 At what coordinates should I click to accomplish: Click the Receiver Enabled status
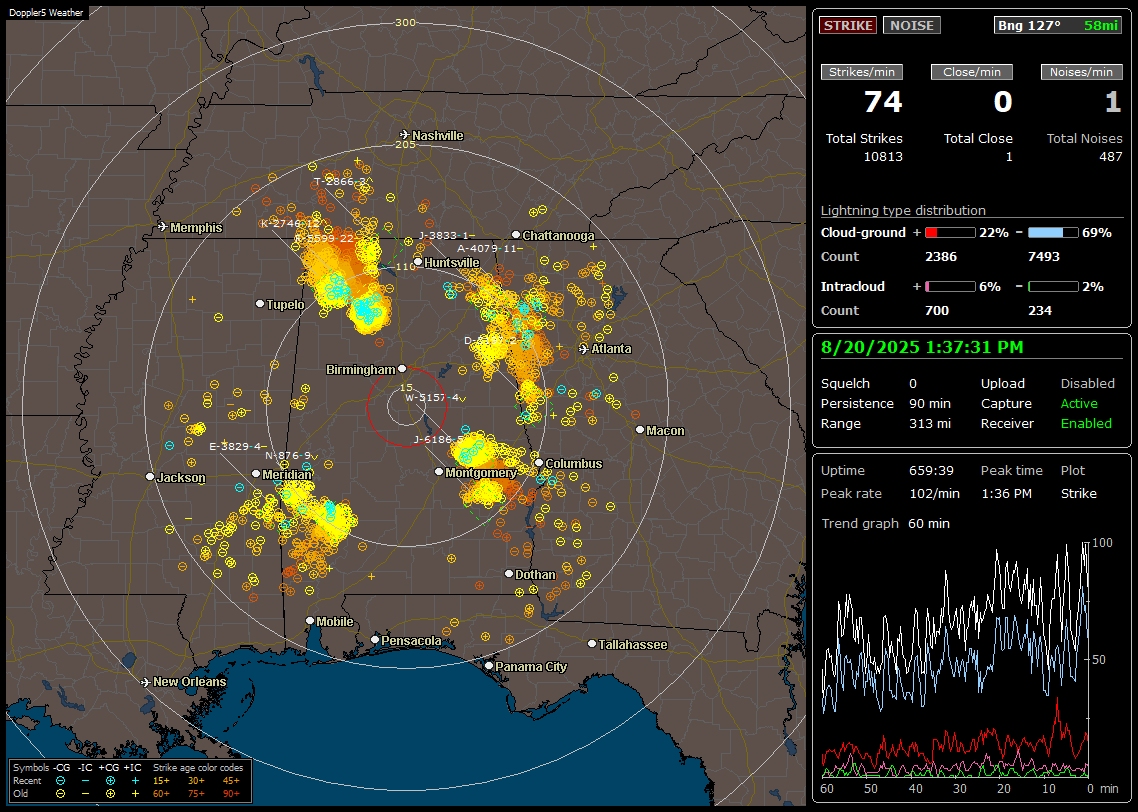[x=1086, y=424]
